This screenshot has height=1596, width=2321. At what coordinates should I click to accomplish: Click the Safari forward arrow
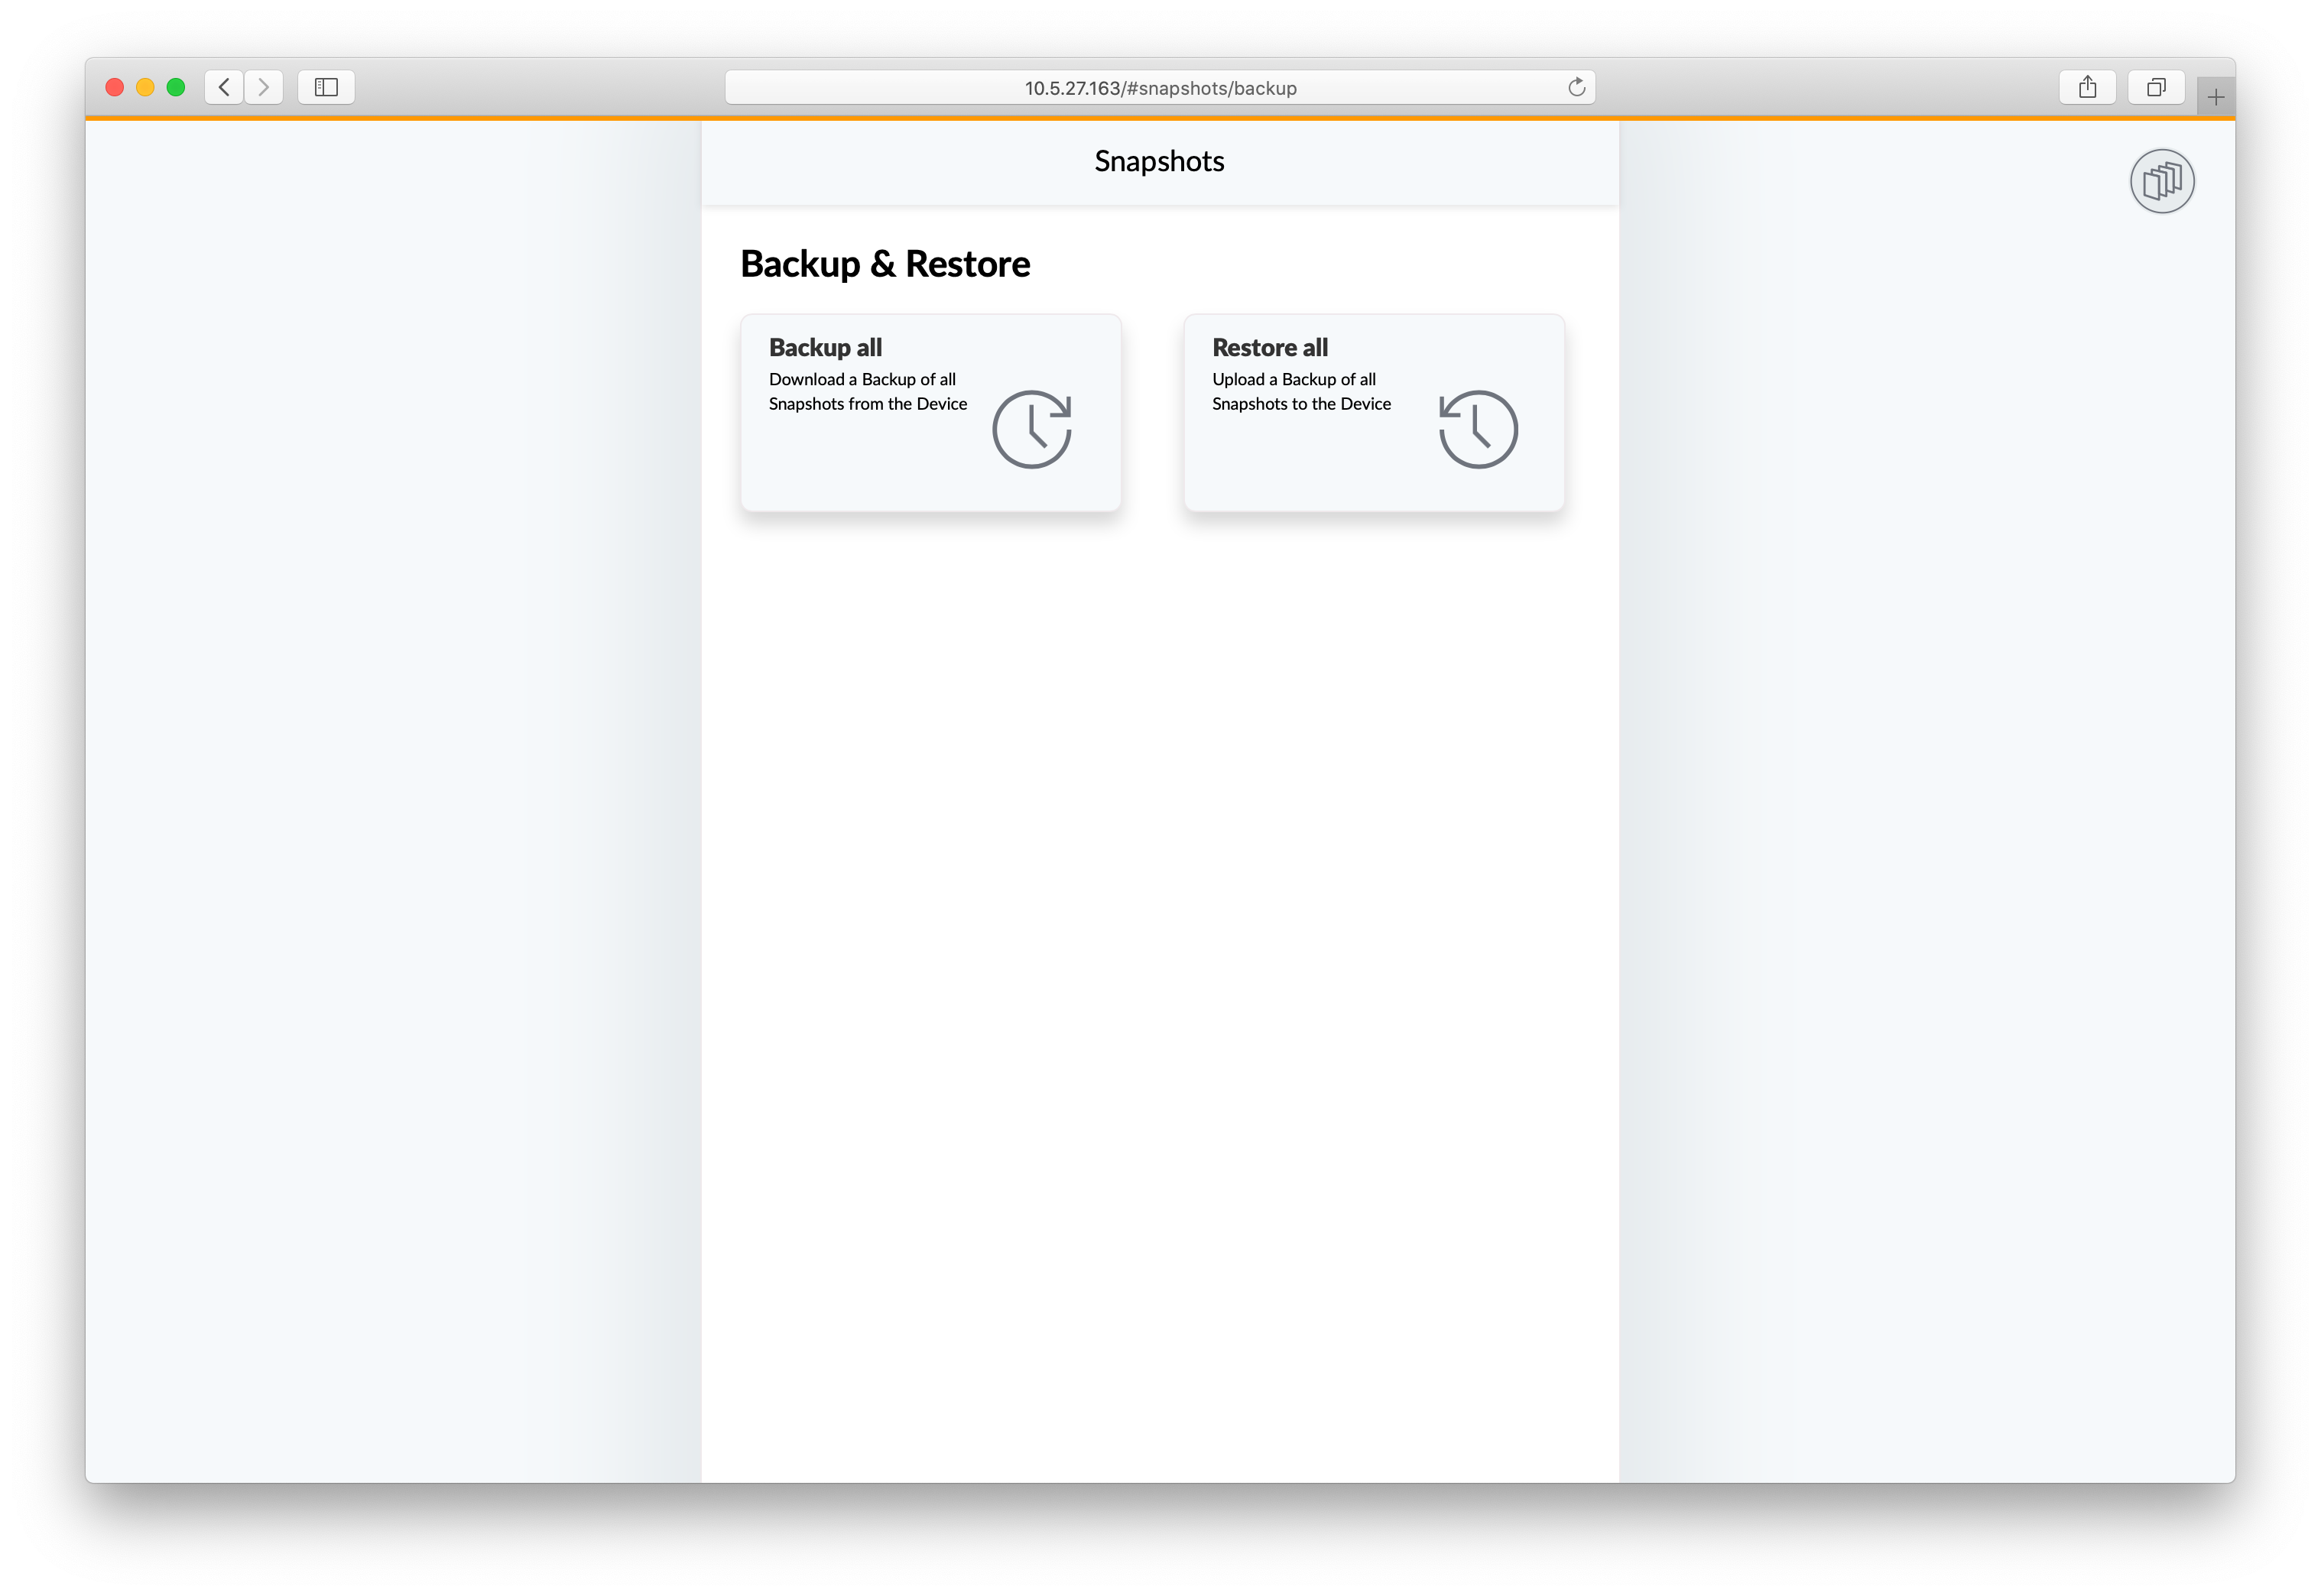(263, 87)
